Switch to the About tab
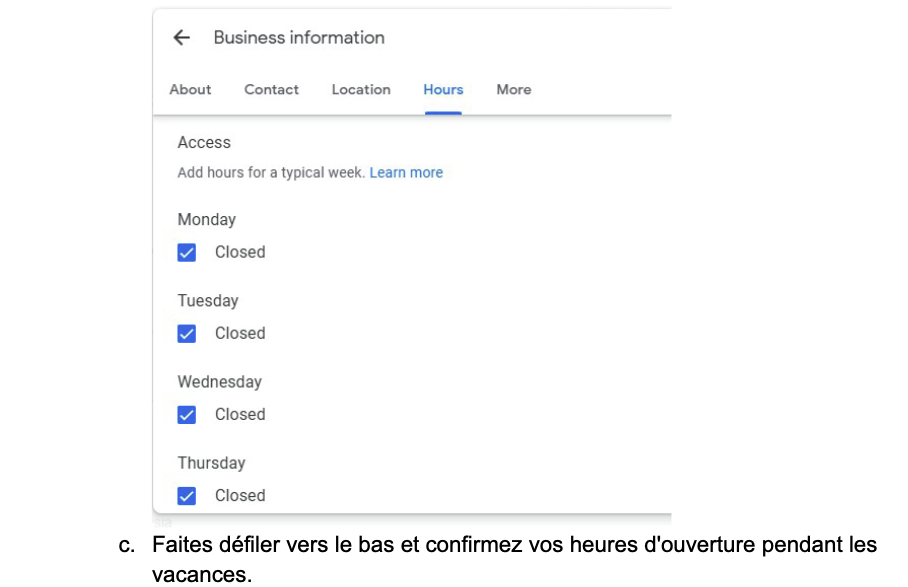This screenshot has width=908, height=587. coord(190,89)
